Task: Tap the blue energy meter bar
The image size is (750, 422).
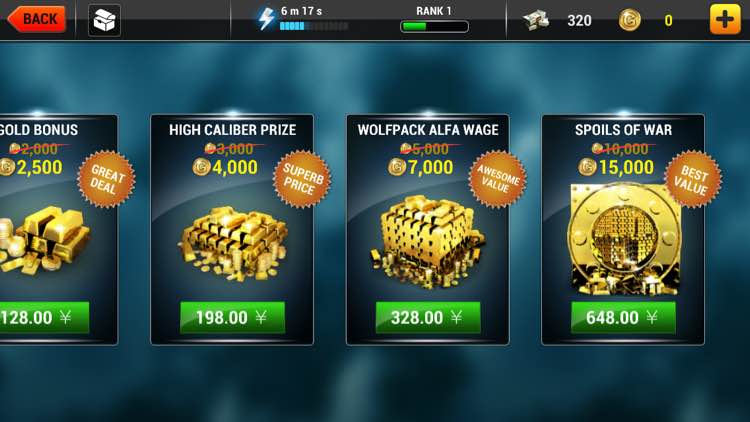Action: coord(314,26)
